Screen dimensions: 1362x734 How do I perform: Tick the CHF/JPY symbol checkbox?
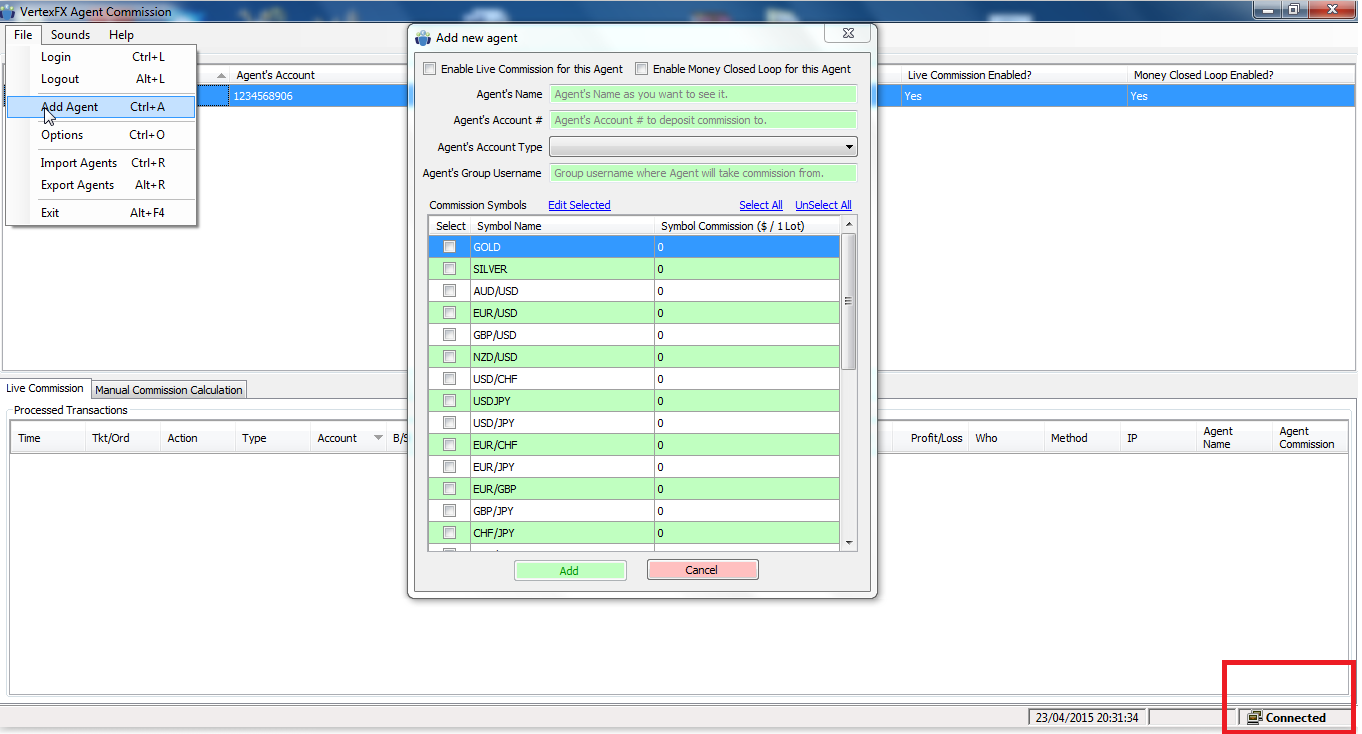(x=450, y=533)
